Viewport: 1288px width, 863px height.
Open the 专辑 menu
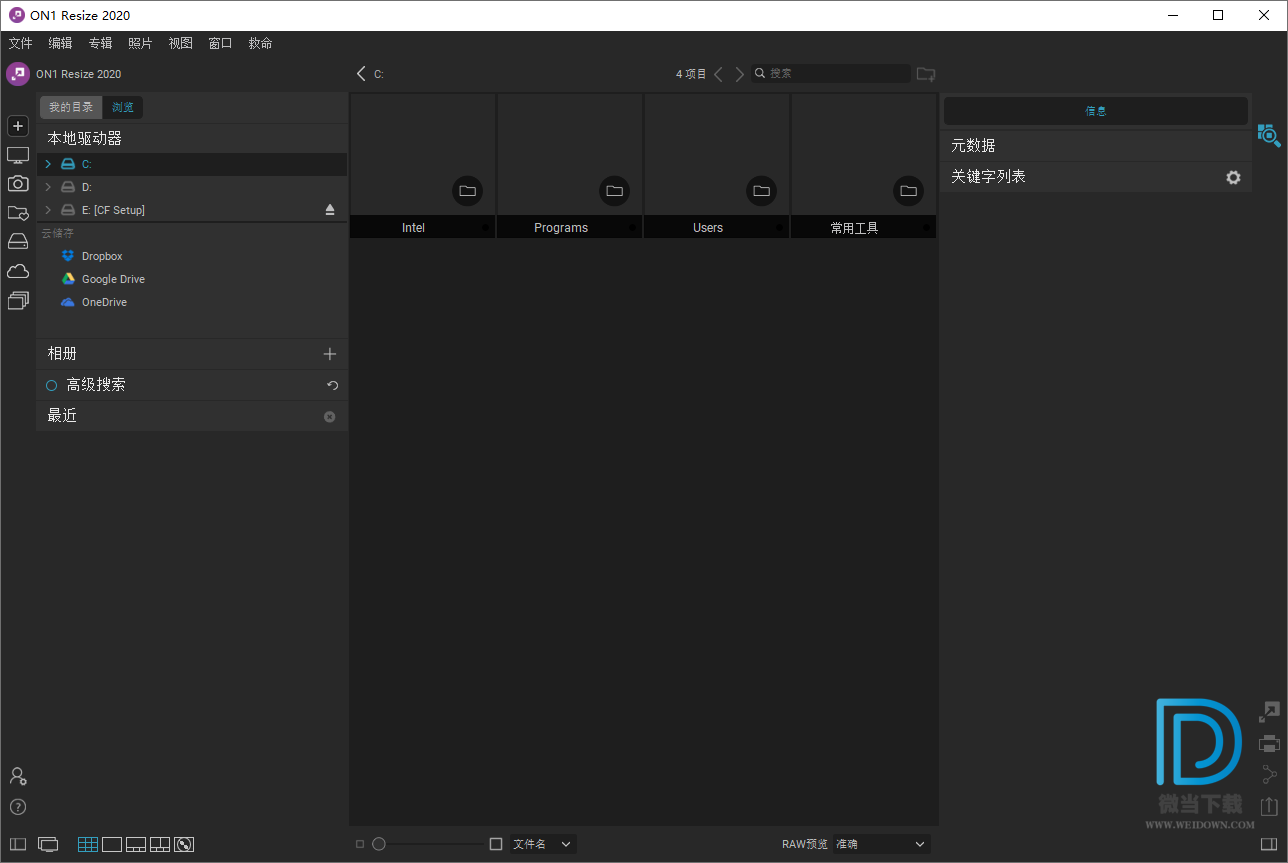pyautogui.click(x=101, y=43)
